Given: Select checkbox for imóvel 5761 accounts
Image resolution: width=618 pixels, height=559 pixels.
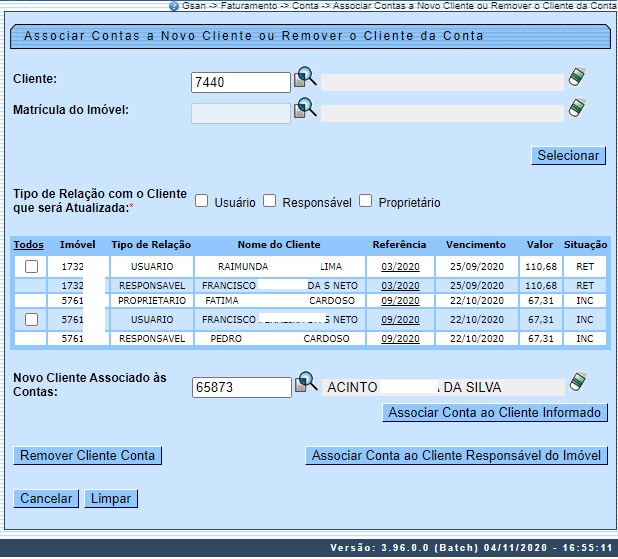Looking at the screenshot, I should pos(31,319).
